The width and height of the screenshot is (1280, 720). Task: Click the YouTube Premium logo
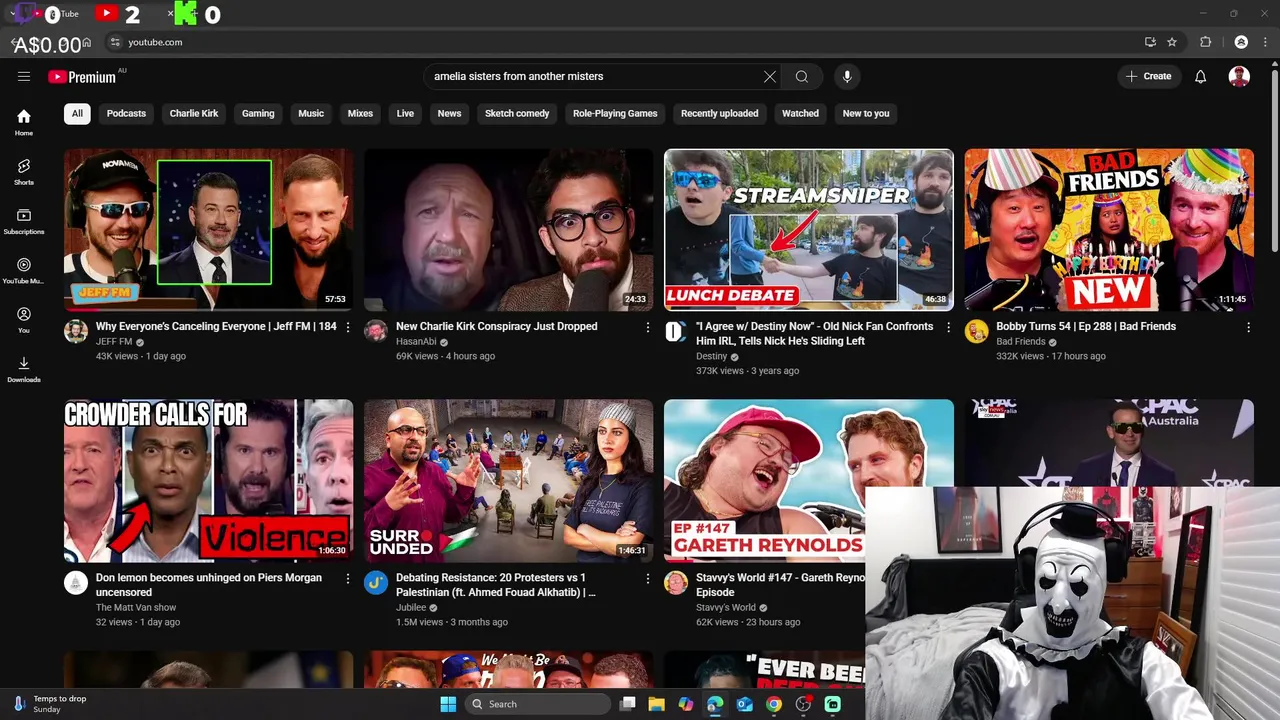(82, 77)
